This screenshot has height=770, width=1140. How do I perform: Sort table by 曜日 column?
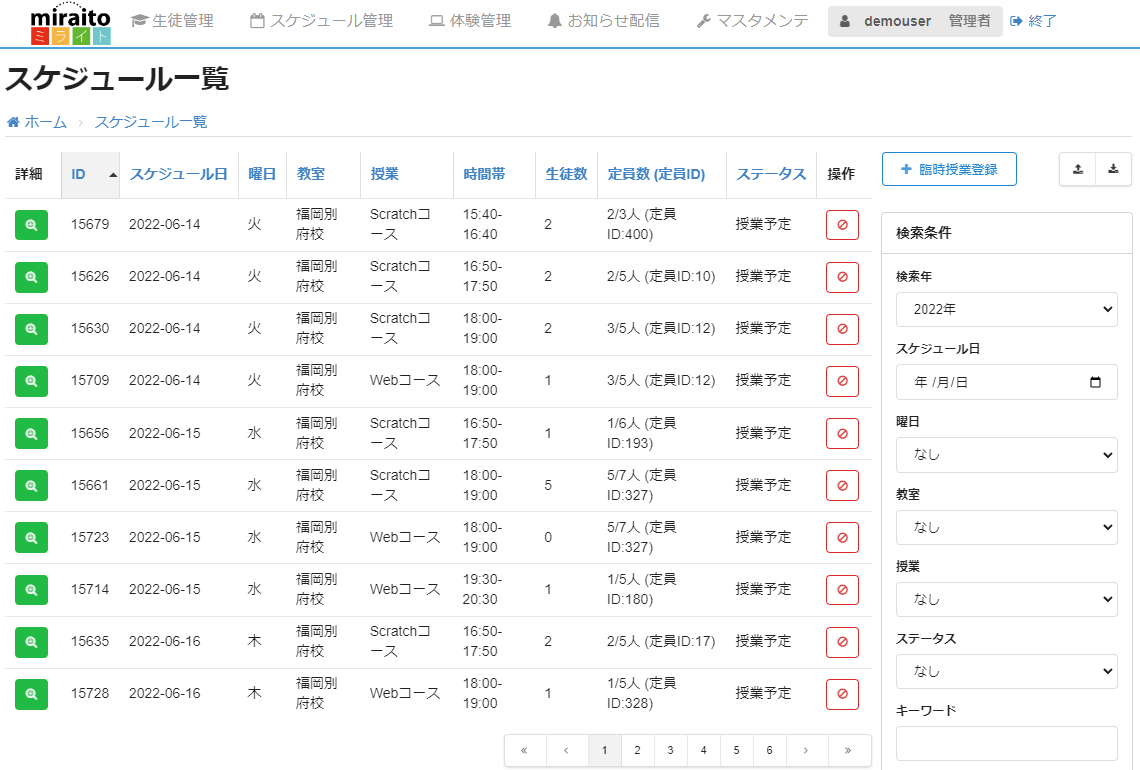tap(262, 175)
